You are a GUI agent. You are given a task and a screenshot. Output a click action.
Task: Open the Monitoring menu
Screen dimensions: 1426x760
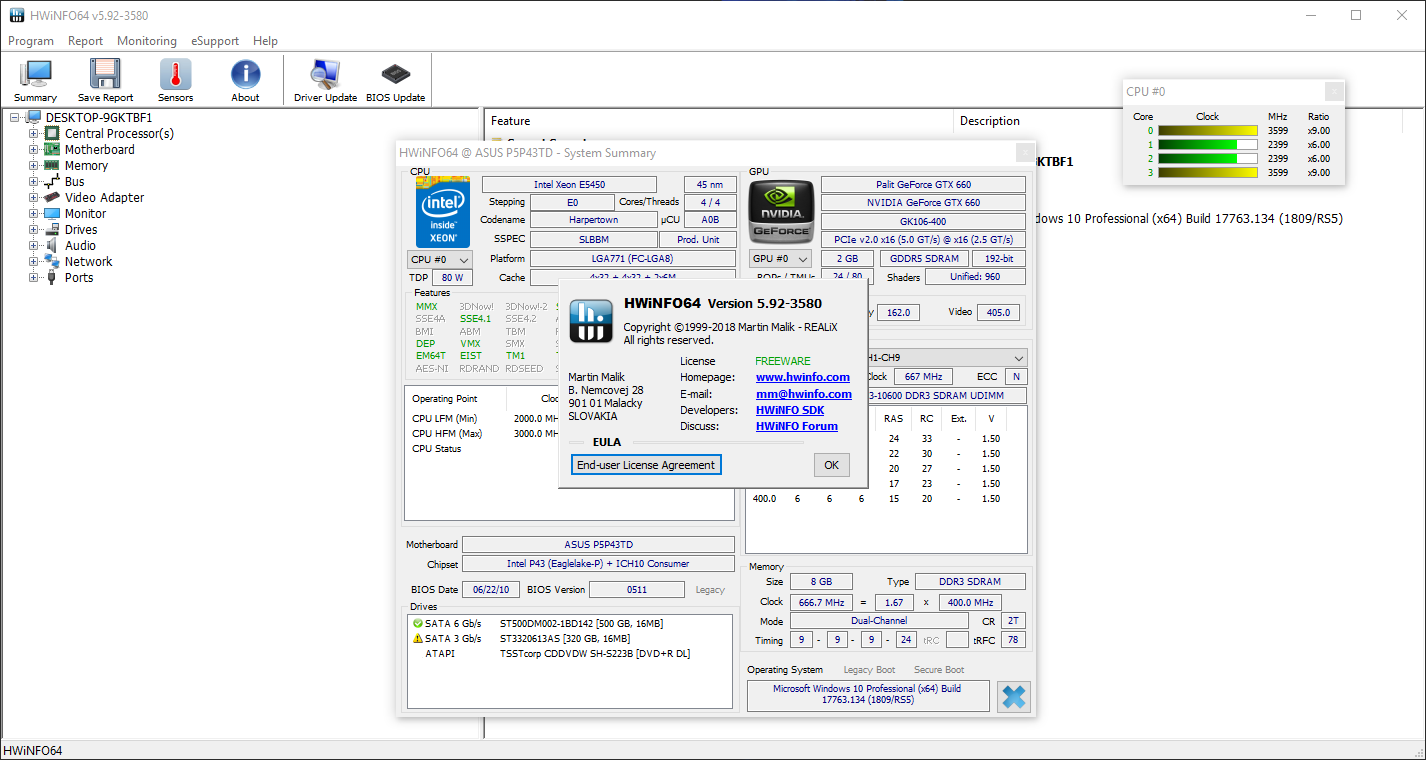[x=146, y=41]
